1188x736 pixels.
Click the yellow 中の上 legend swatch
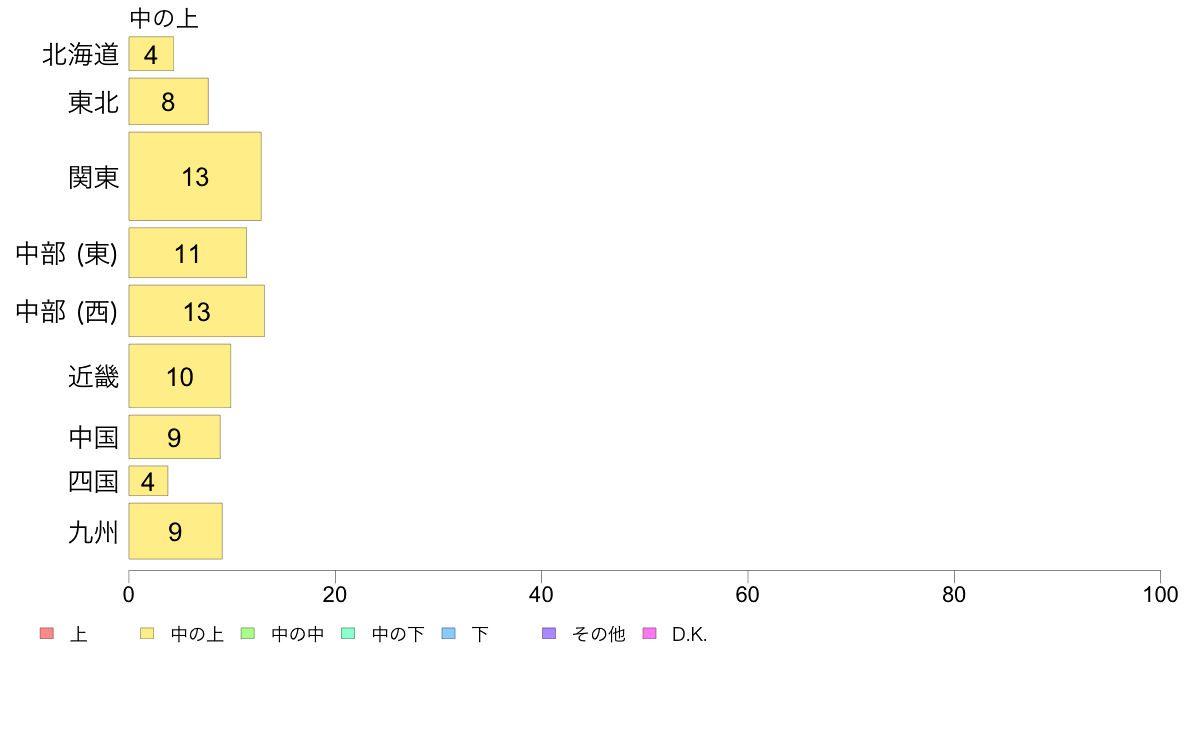pyautogui.click(x=147, y=633)
